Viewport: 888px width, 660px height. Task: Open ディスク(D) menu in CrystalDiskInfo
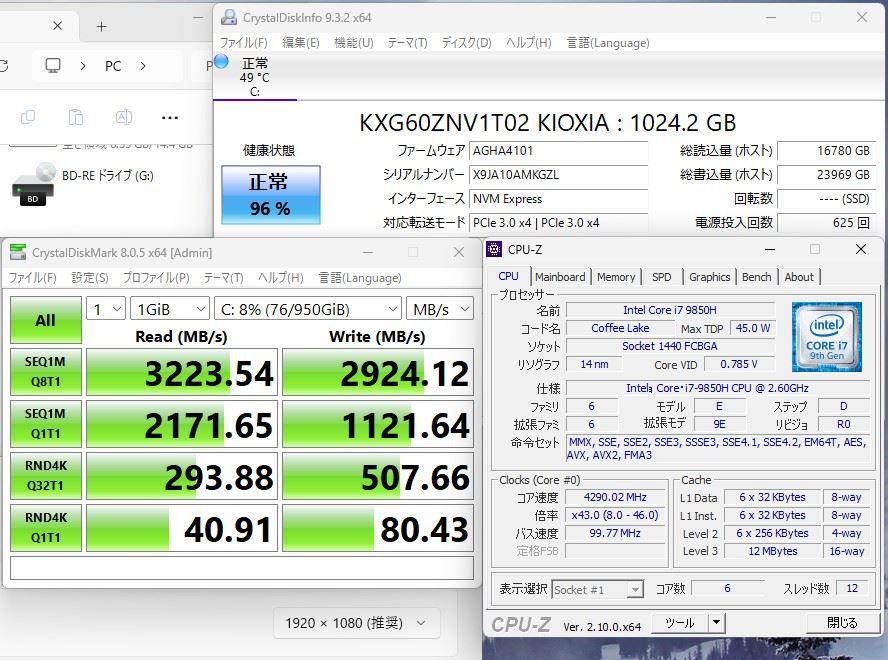(467, 42)
